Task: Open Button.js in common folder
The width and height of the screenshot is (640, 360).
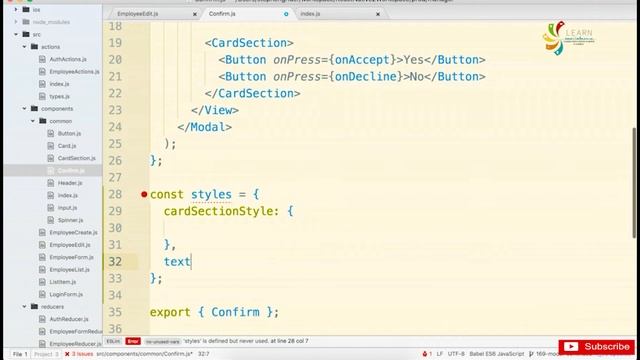Action: click(69, 133)
